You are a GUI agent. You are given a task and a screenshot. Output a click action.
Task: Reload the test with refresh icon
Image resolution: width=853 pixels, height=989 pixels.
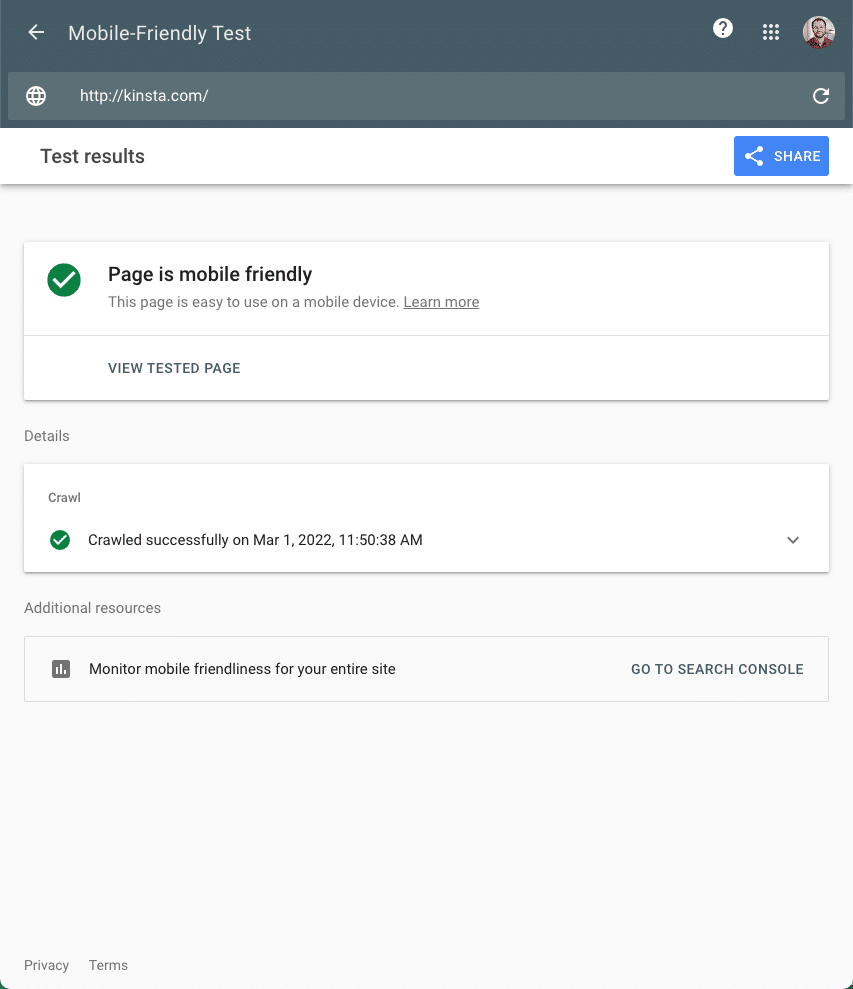(x=821, y=96)
